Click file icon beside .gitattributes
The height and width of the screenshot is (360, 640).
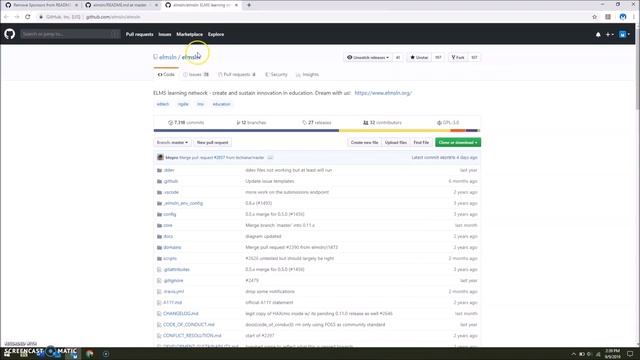(x=159, y=269)
